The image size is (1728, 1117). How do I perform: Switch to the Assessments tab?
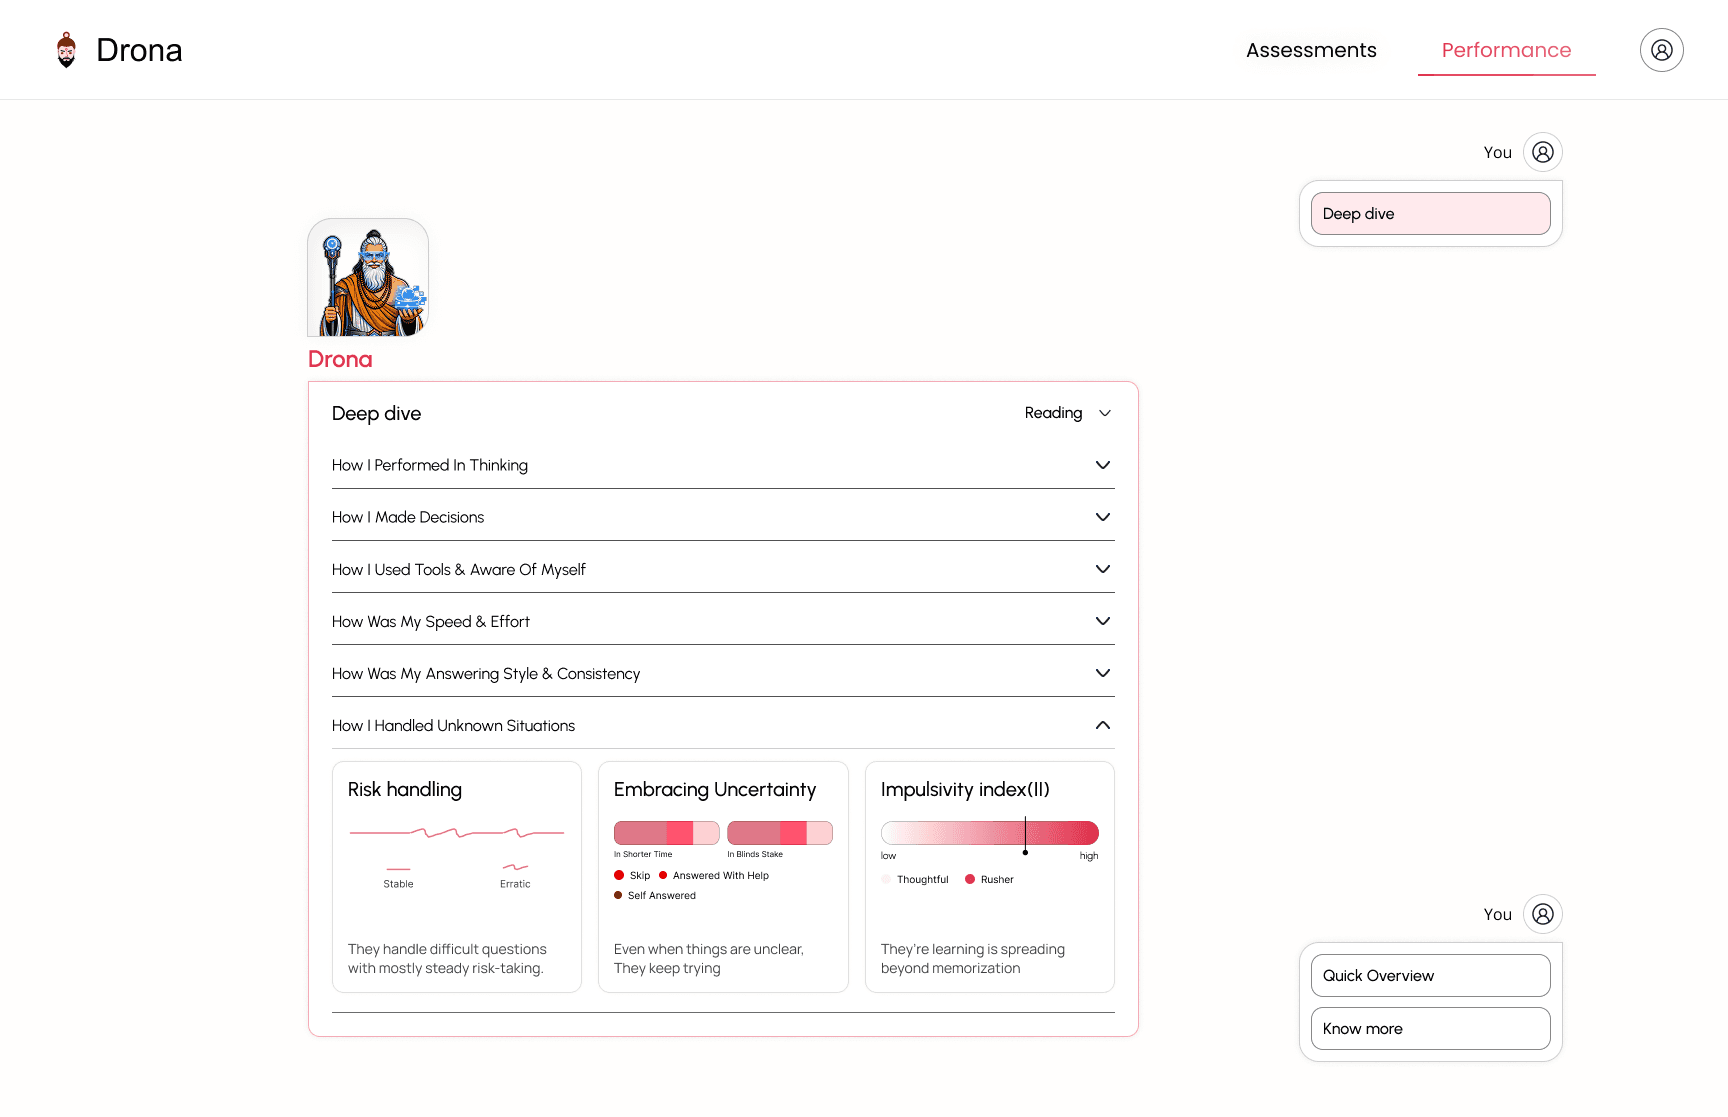(x=1311, y=50)
